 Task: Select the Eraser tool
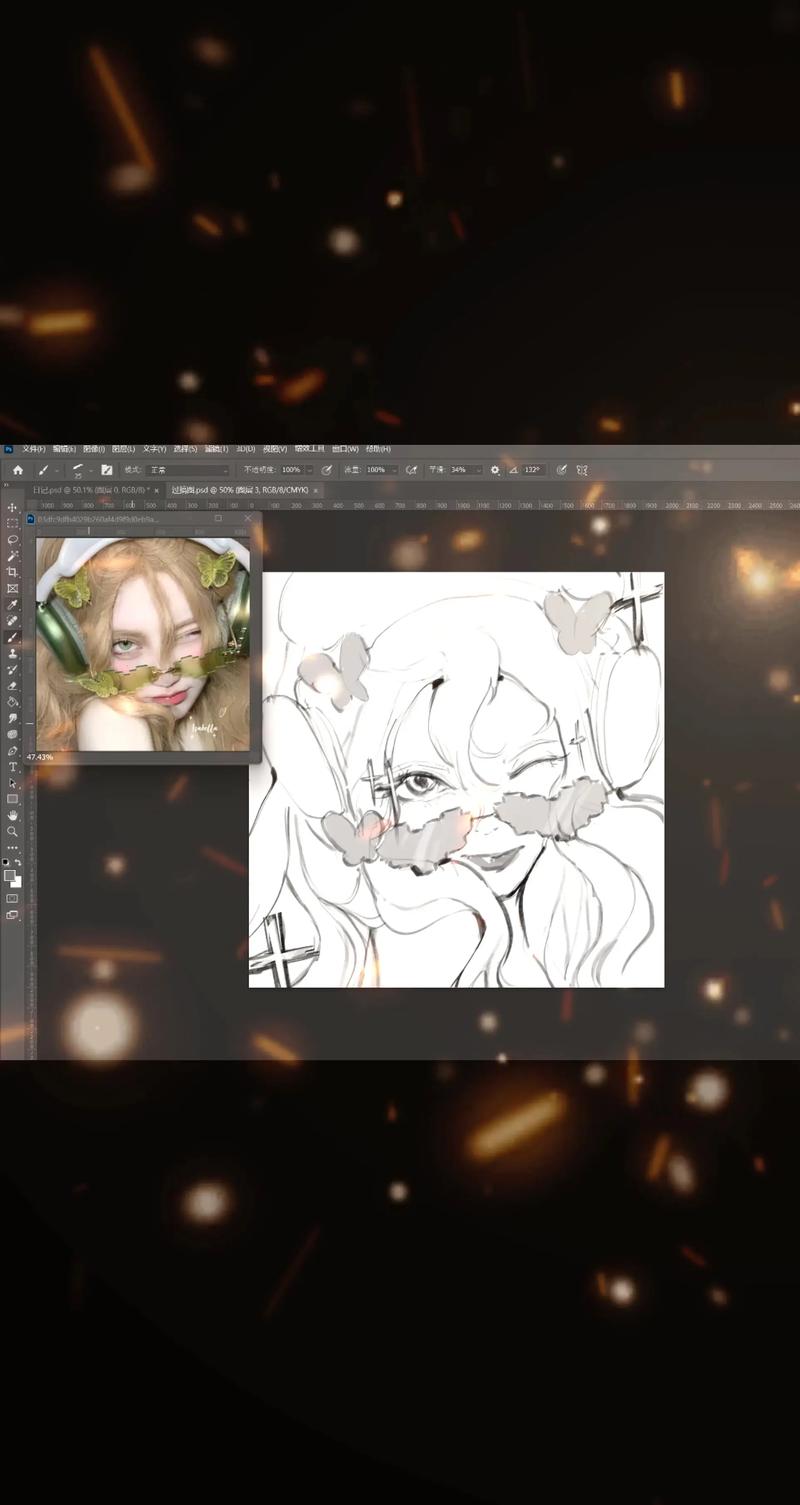tap(12, 686)
